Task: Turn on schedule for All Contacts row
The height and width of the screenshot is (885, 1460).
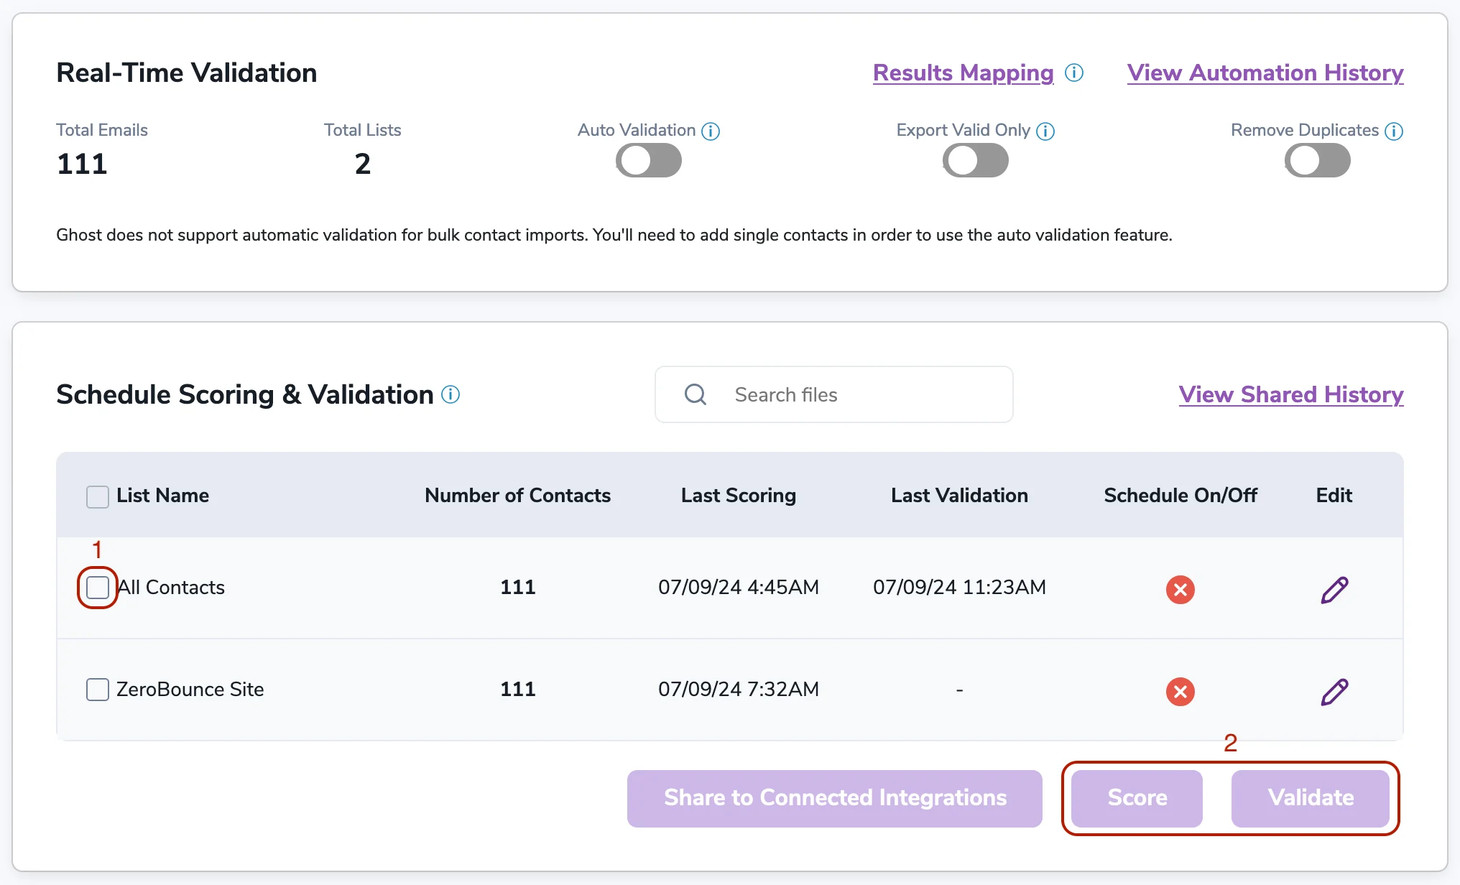Action: pyautogui.click(x=1180, y=590)
